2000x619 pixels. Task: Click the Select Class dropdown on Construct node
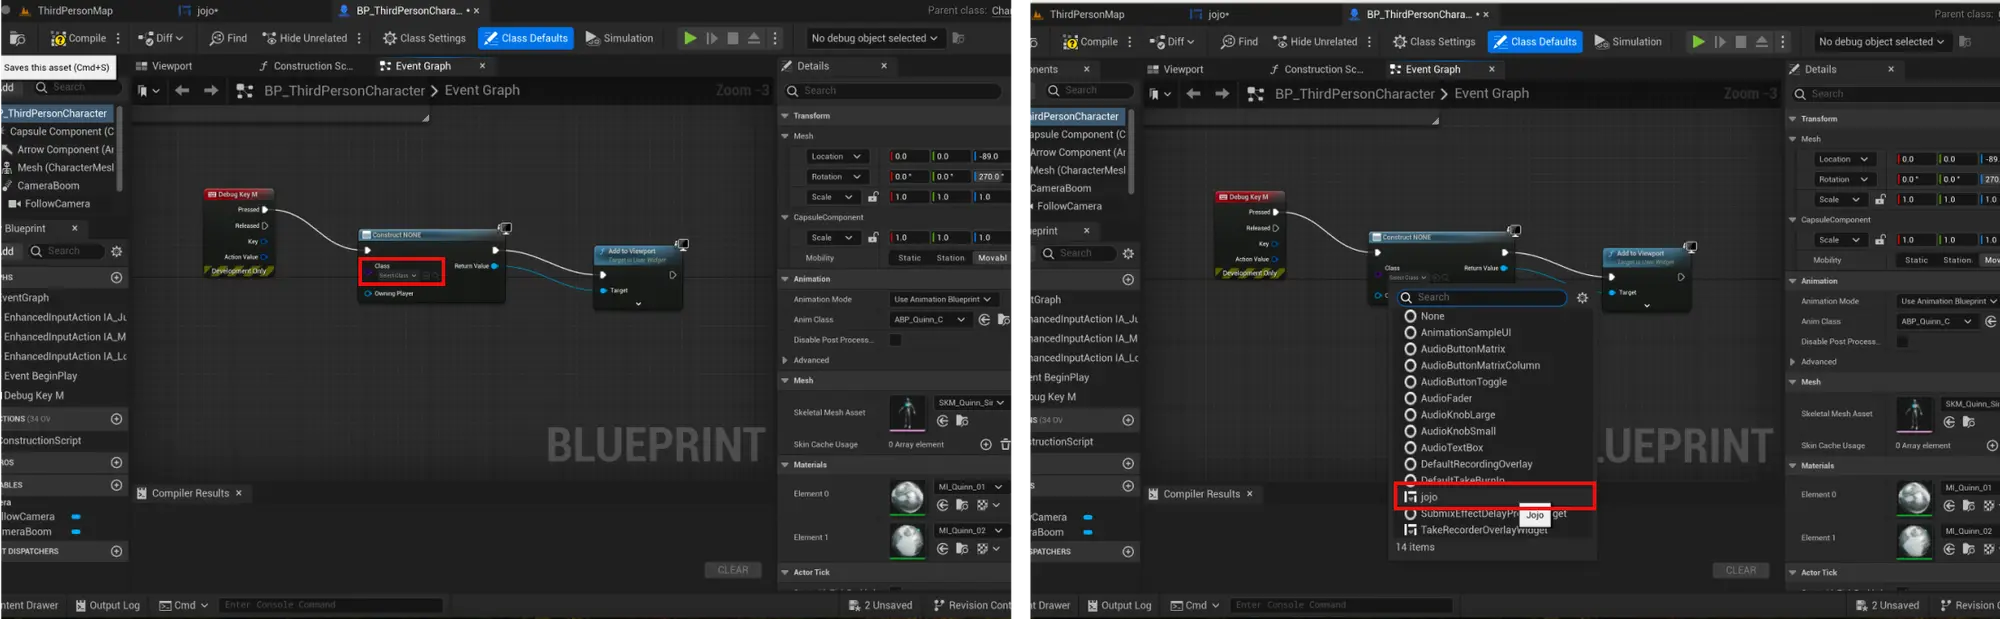tap(397, 276)
